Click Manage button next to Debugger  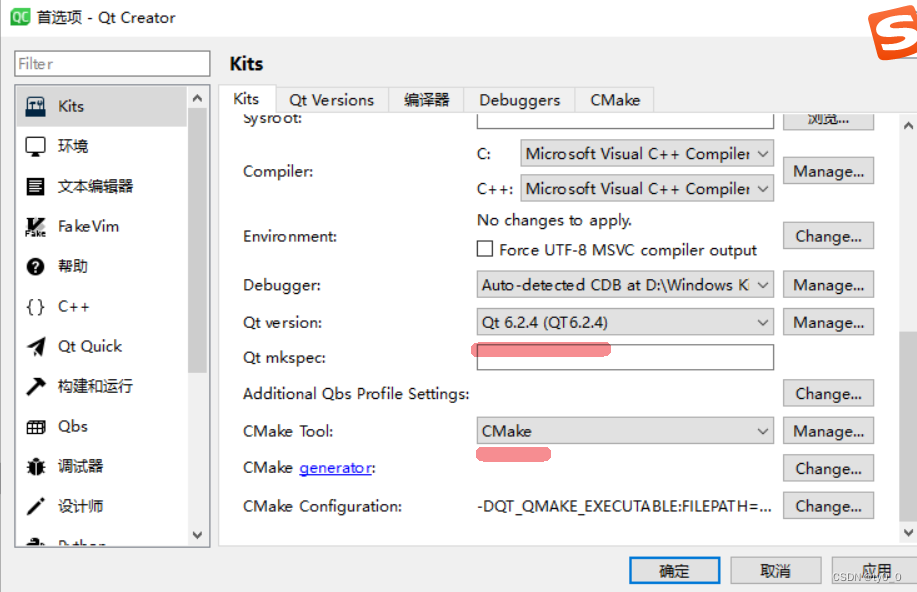[x=828, y=285]
